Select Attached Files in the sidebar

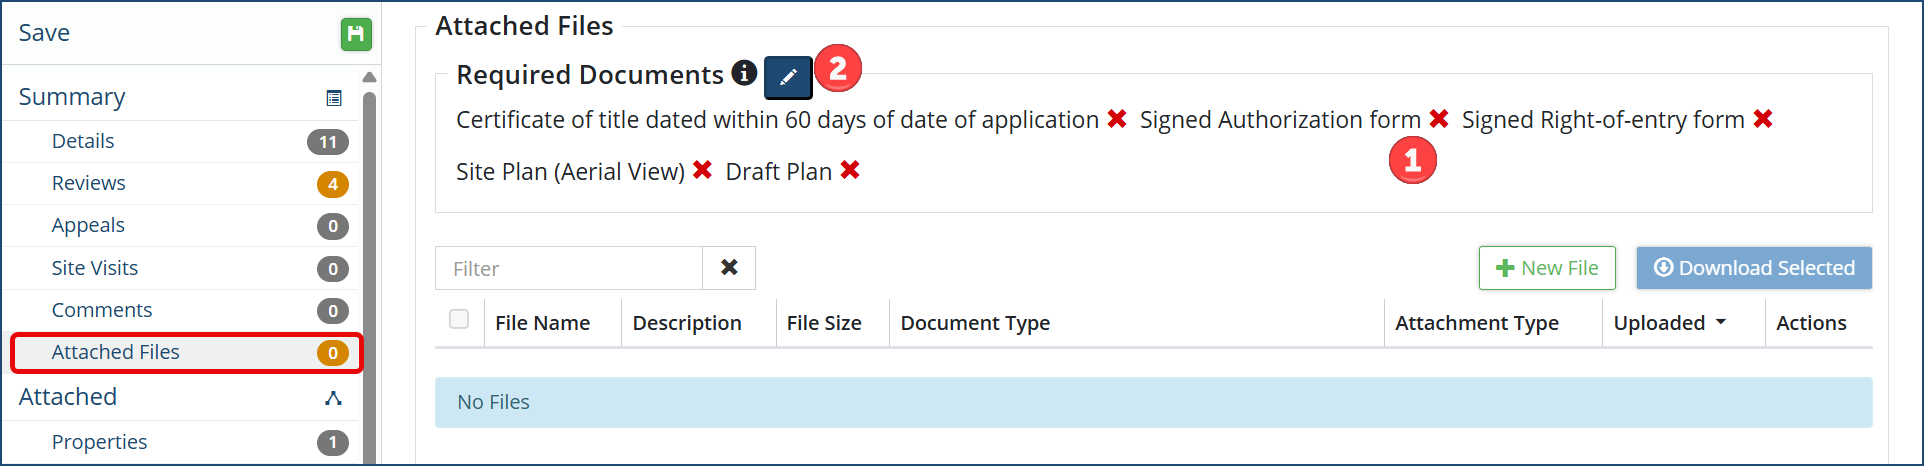[x=116, y=352]
